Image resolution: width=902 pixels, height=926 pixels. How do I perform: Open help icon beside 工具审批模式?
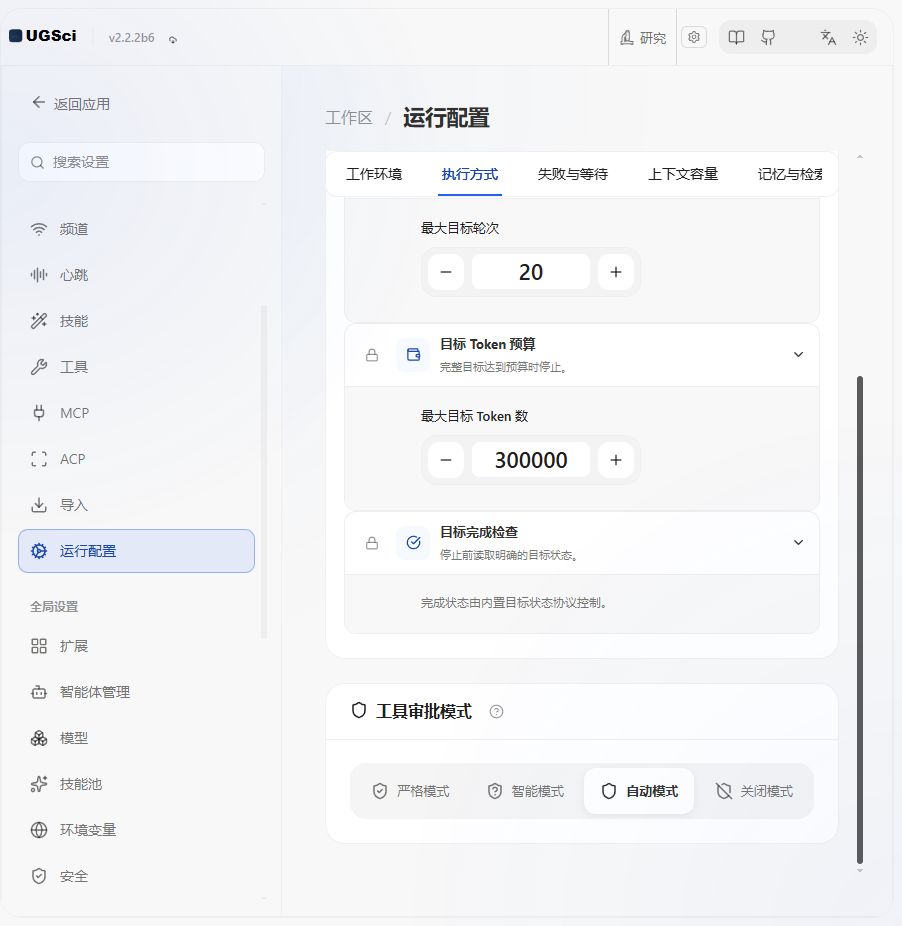pyautogui.click(x=496, y=712)
